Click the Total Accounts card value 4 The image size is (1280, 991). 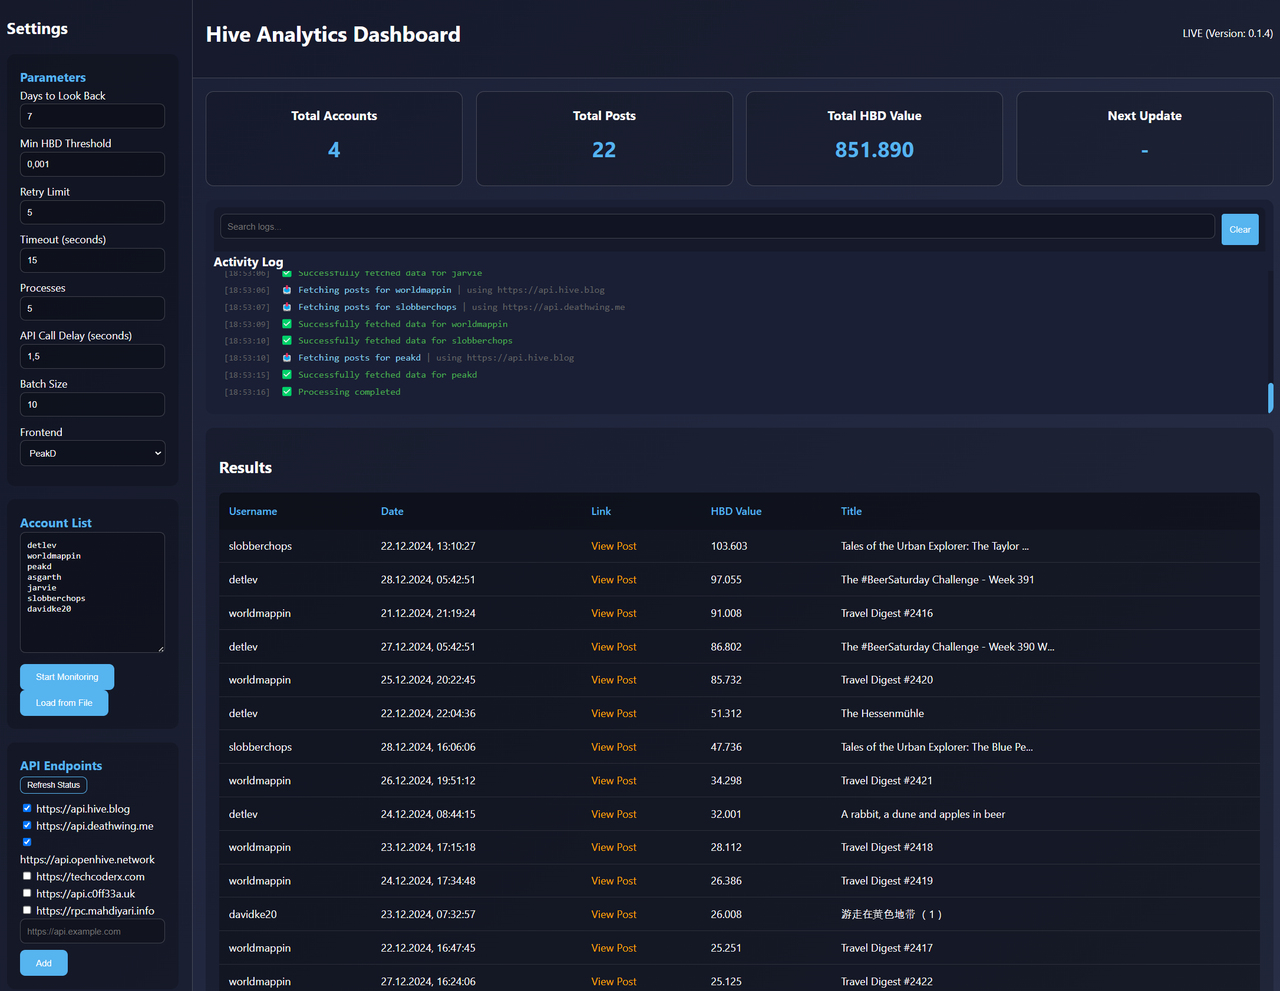coord(334,150)
